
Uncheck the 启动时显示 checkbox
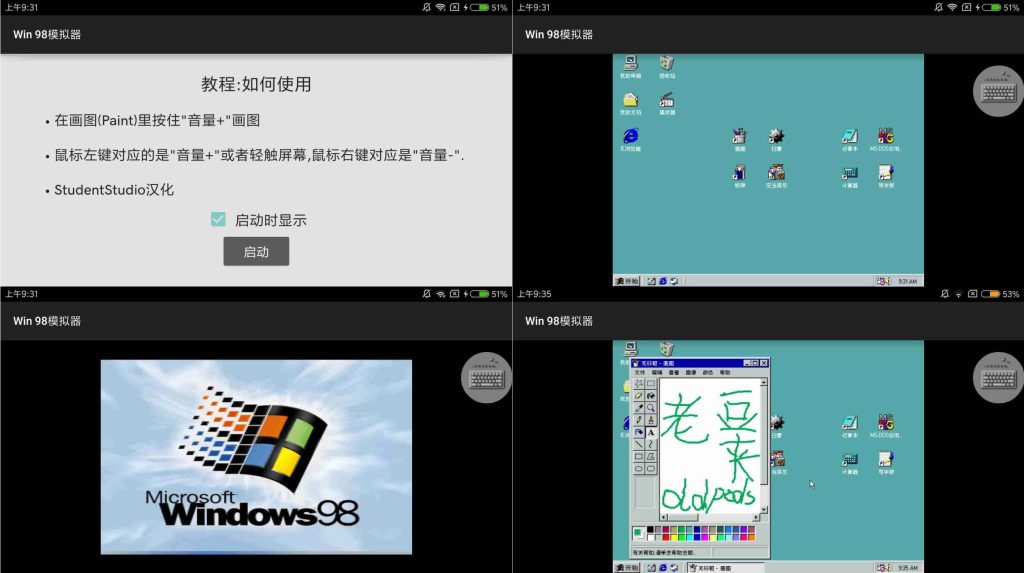pos(218,220)
